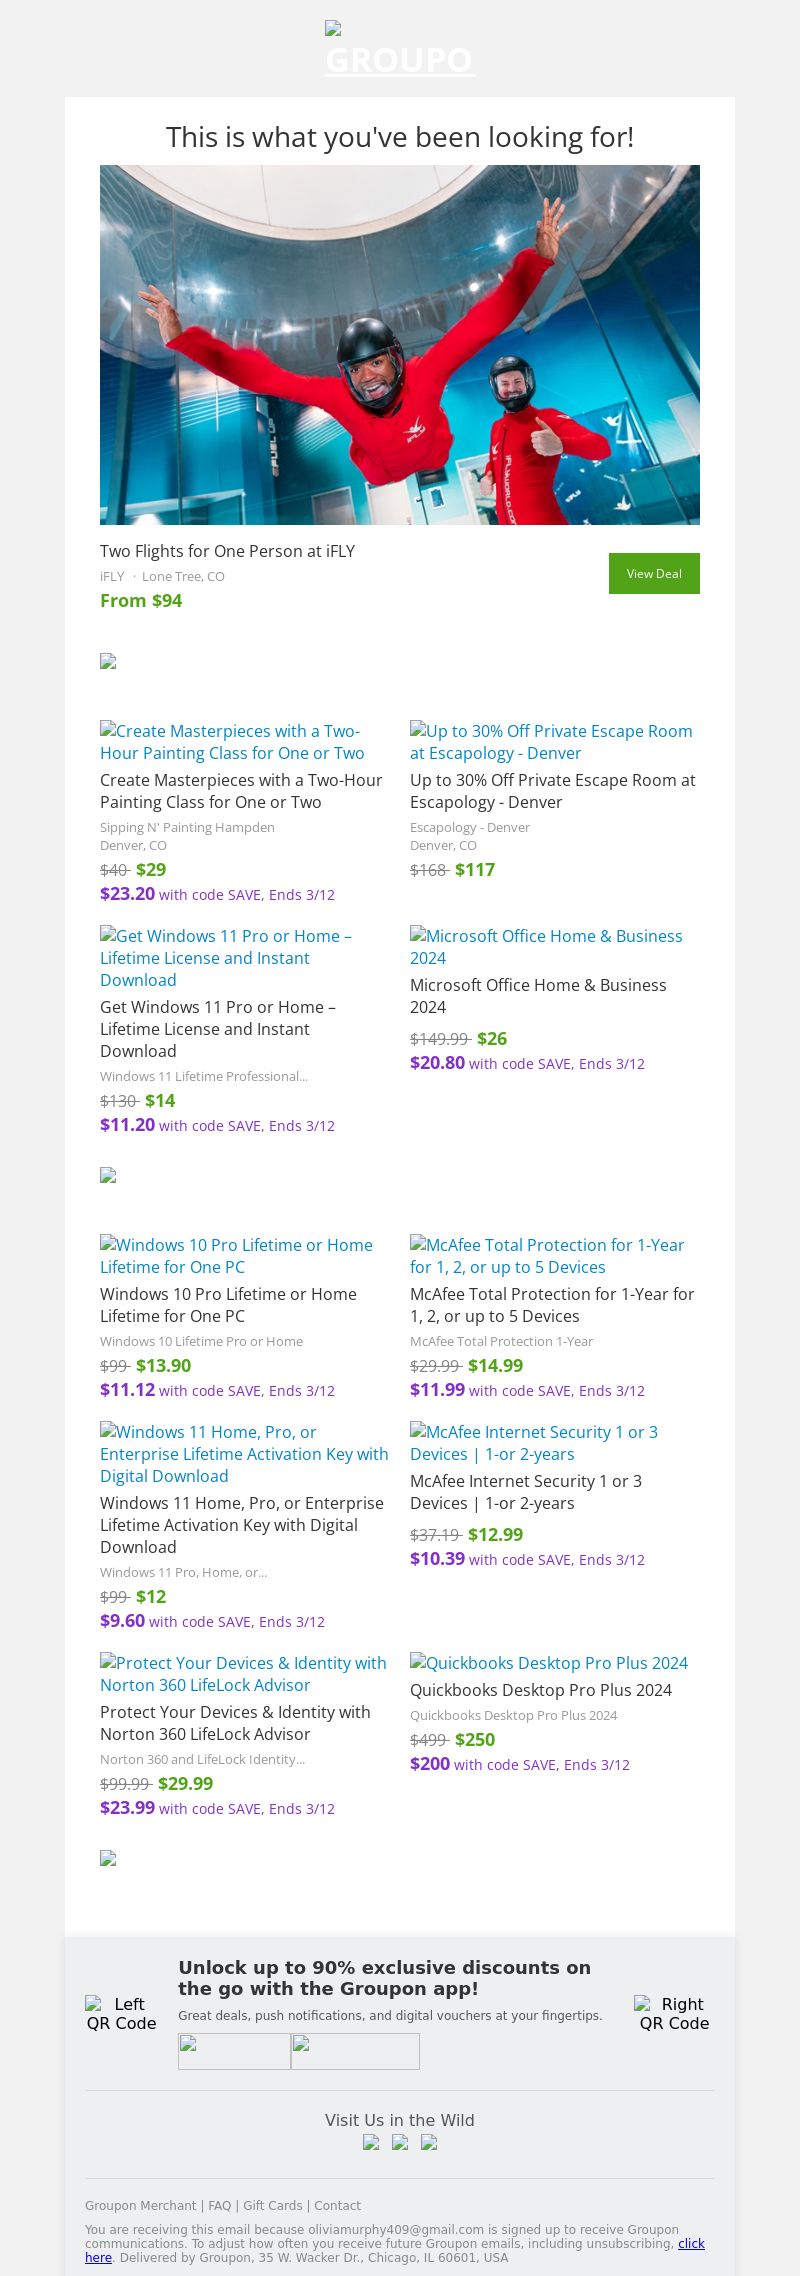This screenshot has width=800, height=2276.
Task: Open the Quickbooks Desktop Pro Plus 2024 deal
Action: 541,1690
